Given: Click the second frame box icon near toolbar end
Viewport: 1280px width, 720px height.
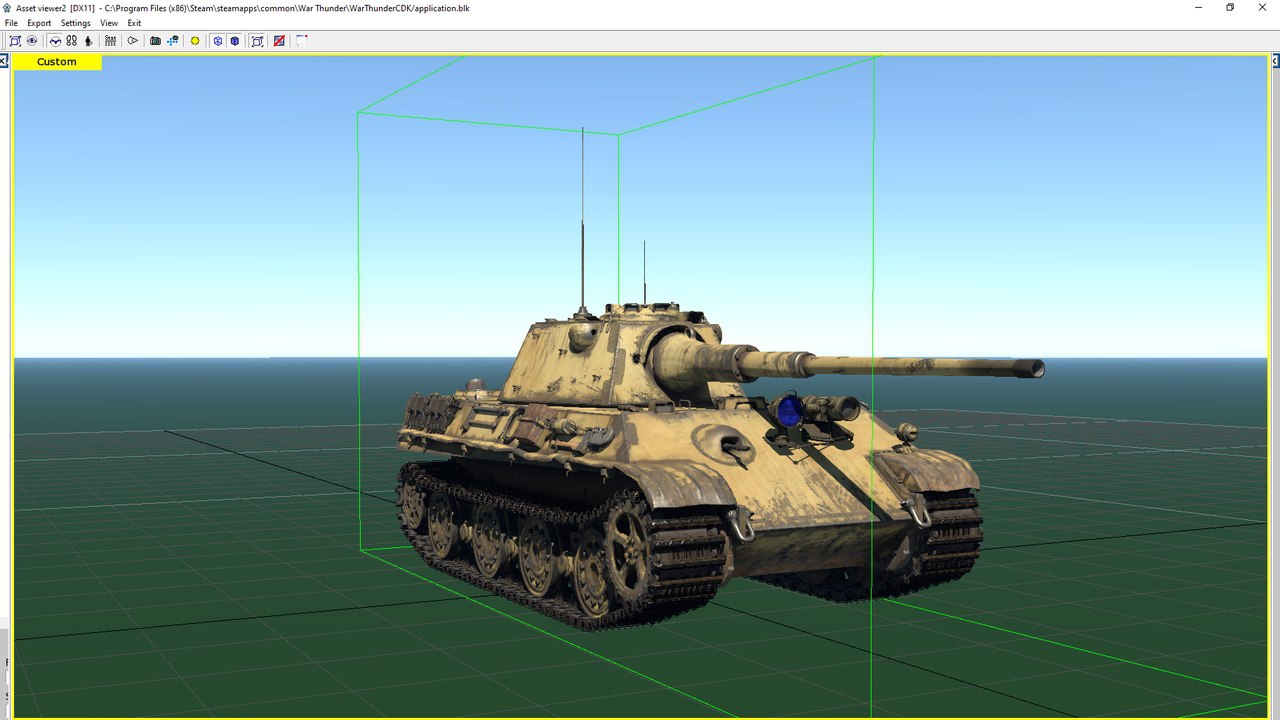Looking at the screenshot, I should click(x=257, y=41).
